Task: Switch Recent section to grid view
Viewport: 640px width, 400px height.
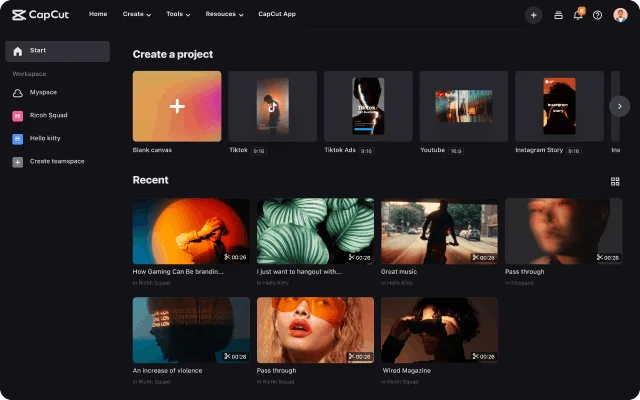Action: click(x=615, y=181)
